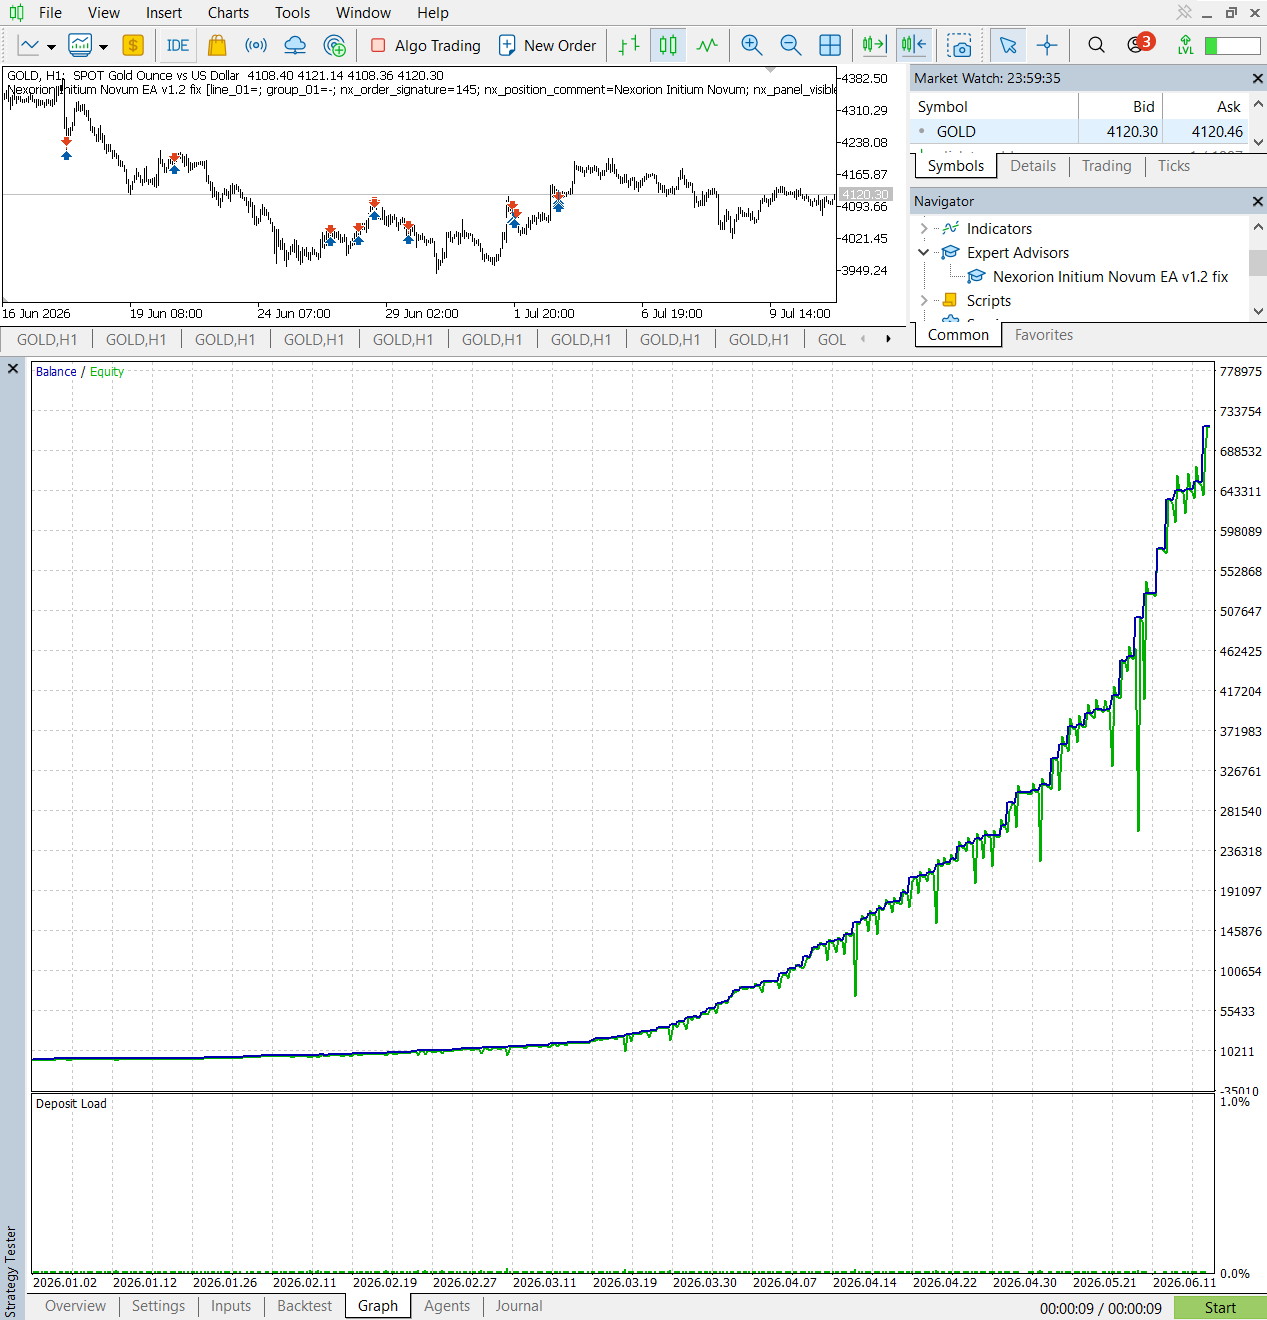Switch chart to candlesticks mode
This screenshot has height=1320, width=1267.
tap(668, 45)
